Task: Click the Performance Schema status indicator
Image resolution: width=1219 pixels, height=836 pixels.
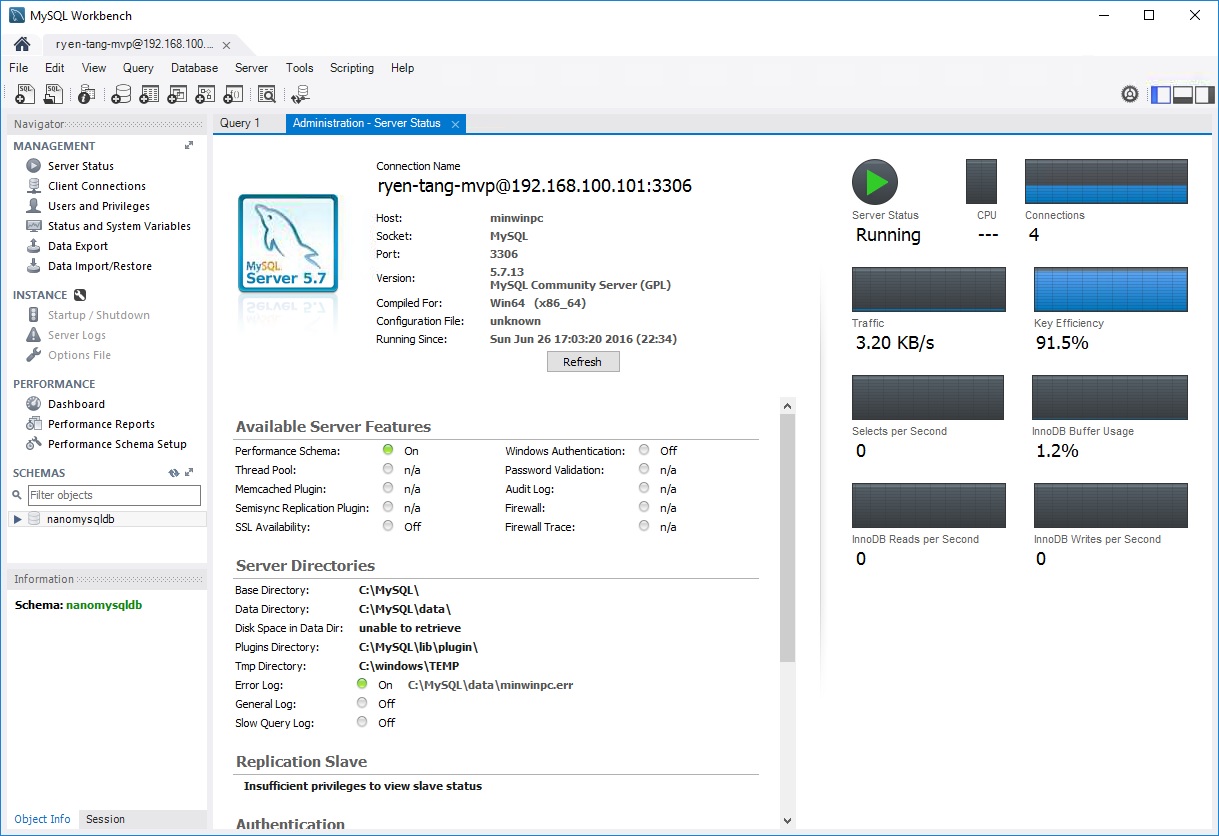Action: tap(388, 450)
